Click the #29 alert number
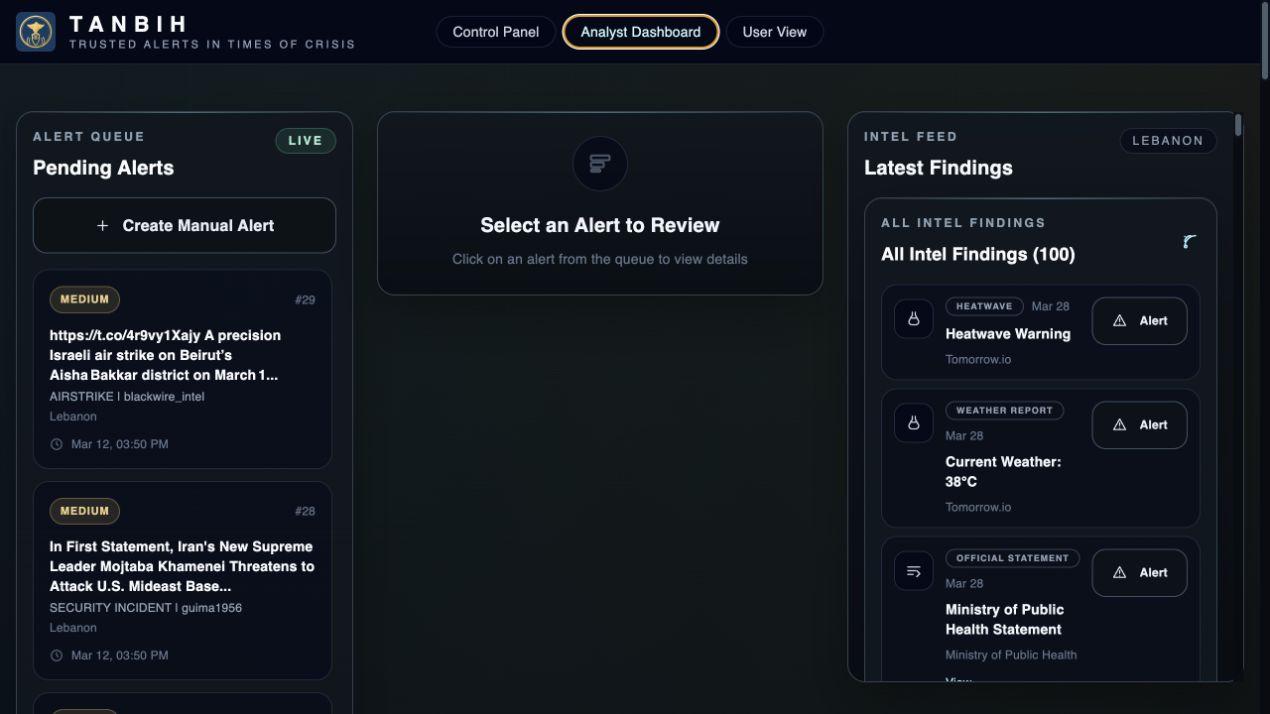The width and height of the screenshot is (1270, 714). (305, 300)
